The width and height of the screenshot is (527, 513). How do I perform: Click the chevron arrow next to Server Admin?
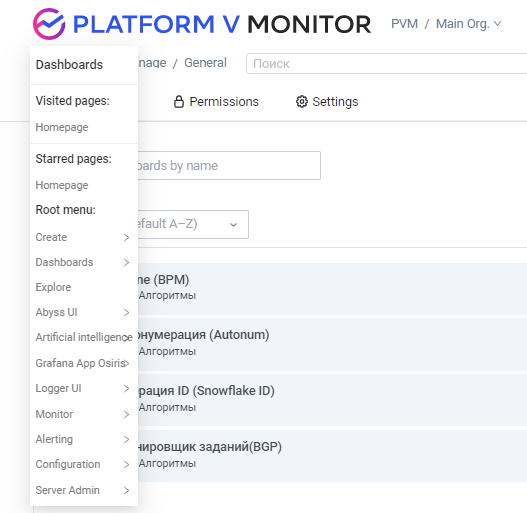(126, 490)
